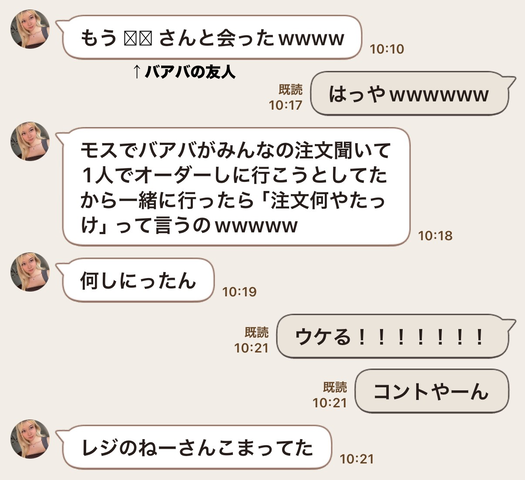Viewport: 525px width, 480px height.
Task: Click the 既読 label beside コントやーん bubble
Action: click(335, 387)
